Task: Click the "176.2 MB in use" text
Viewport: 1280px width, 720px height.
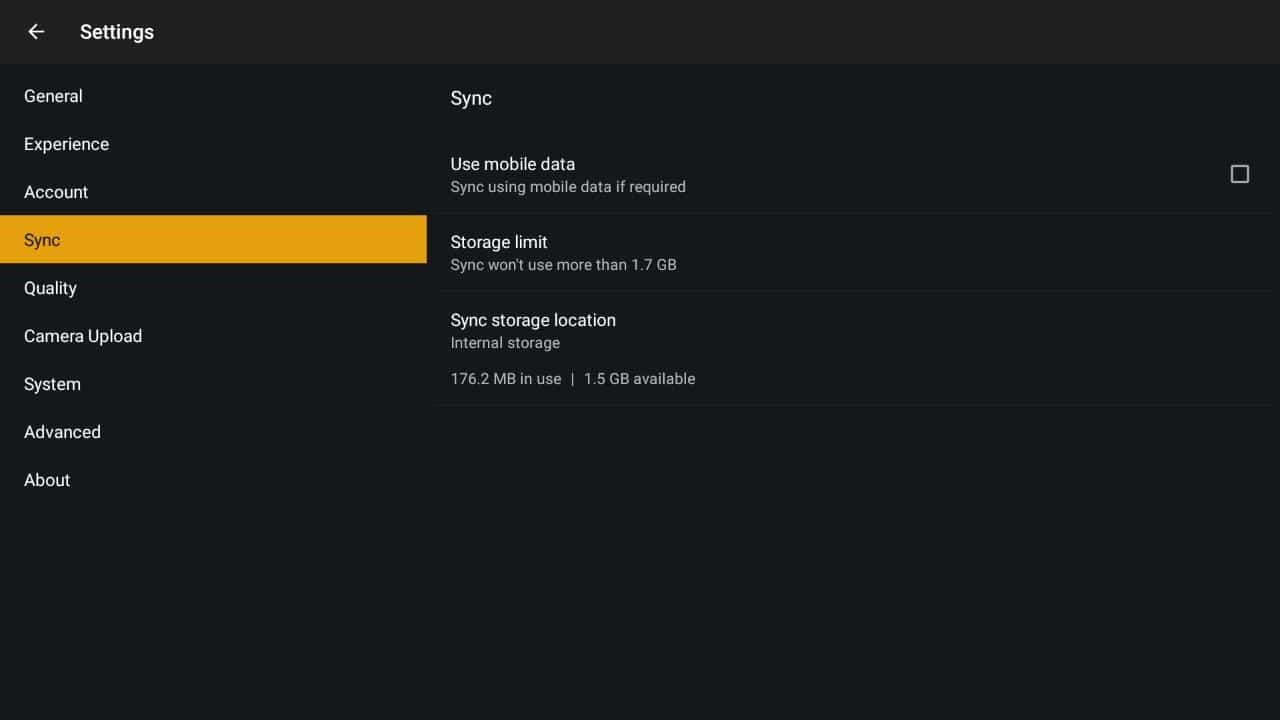Action: click(x=506, y=379)
